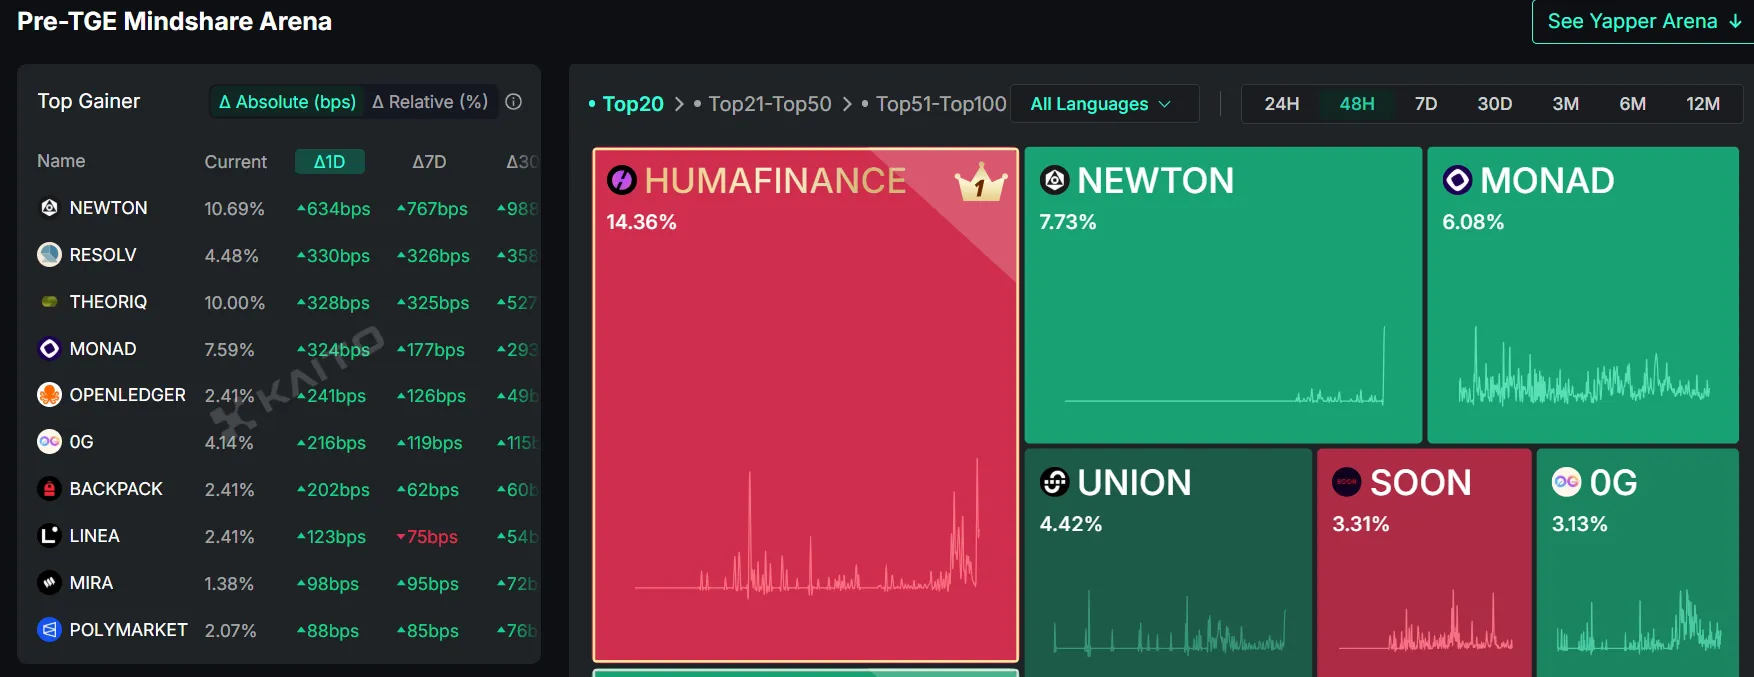1754x677 pixels.
Task: Click the LINEA logo icon
Action: click(x=49, y=535)
